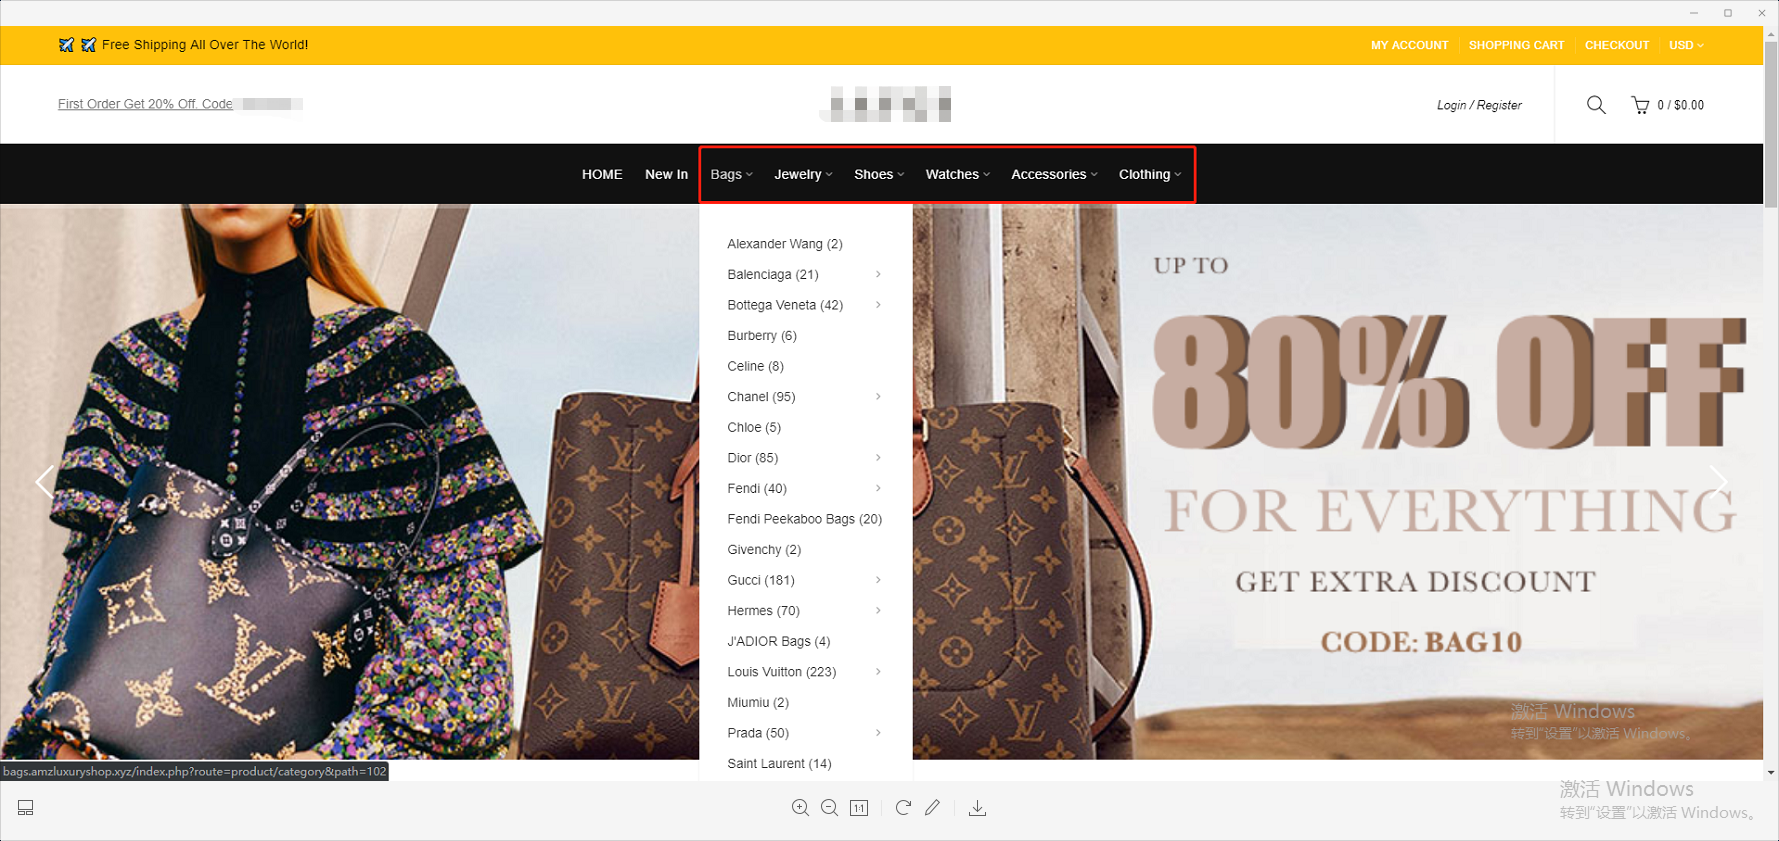Expand the Dior submenu arrow

pyautogui.click(x=878, y=458)
